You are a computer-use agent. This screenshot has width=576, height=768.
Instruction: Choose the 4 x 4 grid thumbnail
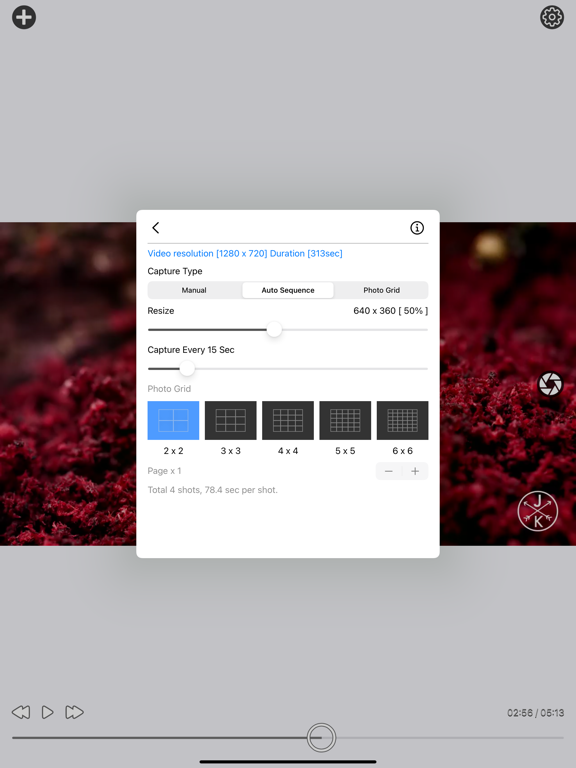click(x=288, y=420)
